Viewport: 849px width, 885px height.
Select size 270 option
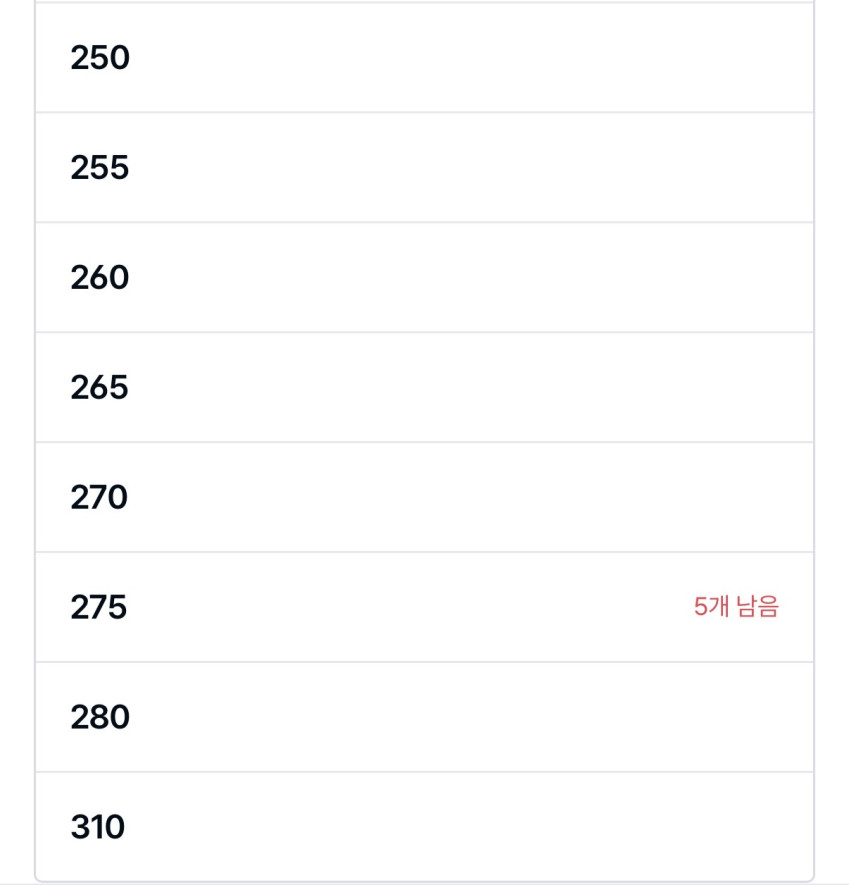coord(424,497)
